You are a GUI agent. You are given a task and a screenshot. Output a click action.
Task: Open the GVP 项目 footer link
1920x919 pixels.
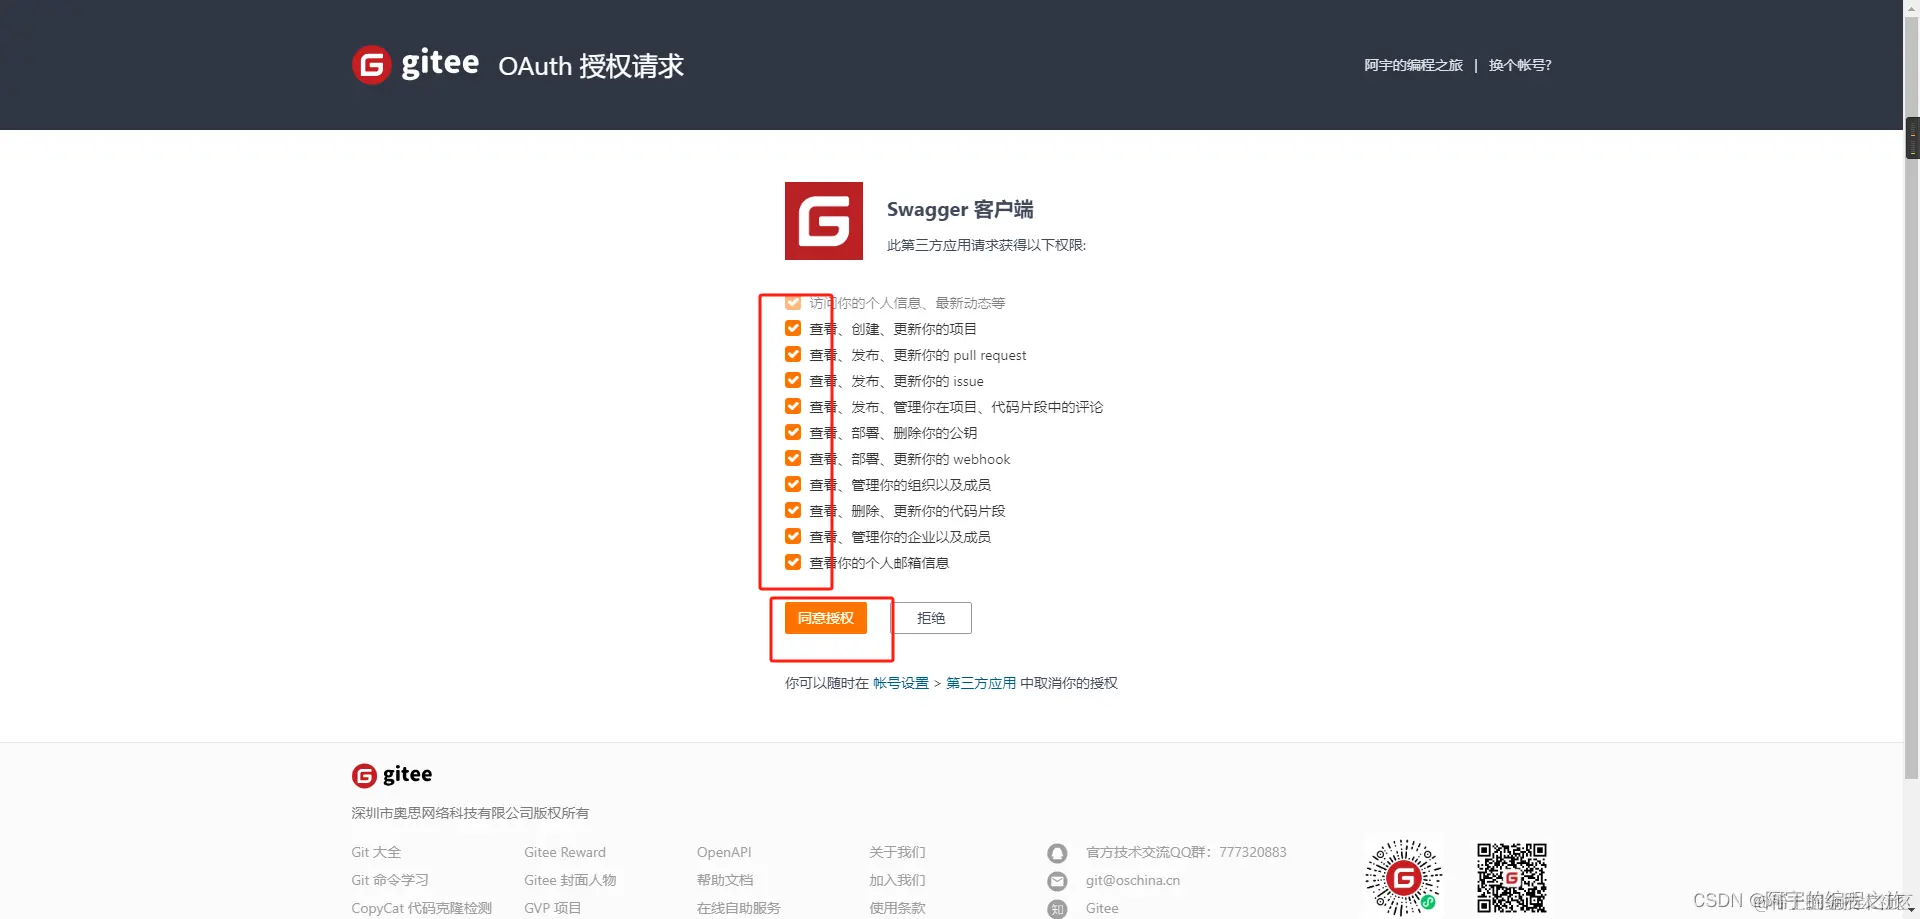(552, 908)
